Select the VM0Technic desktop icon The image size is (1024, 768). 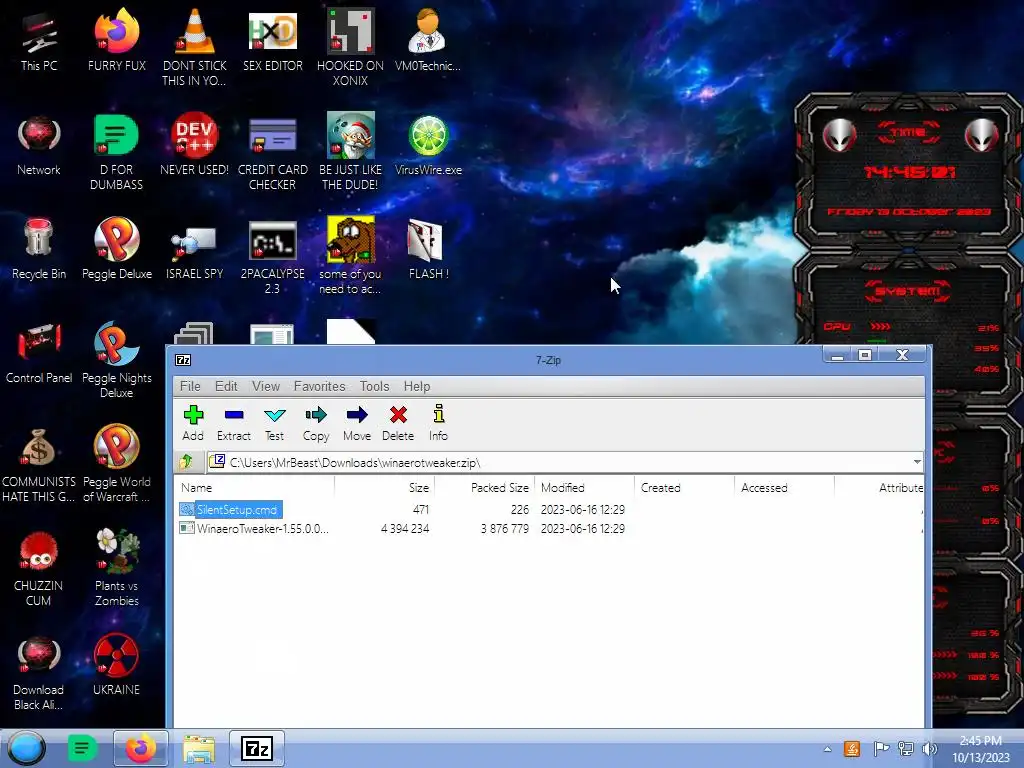428,40
